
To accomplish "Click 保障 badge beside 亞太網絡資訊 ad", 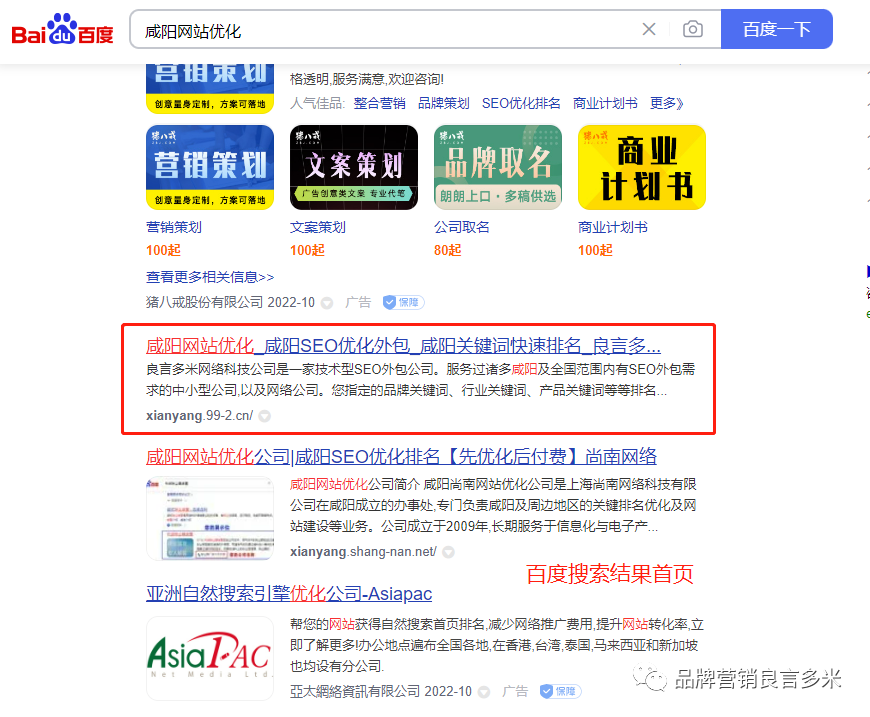I will click(x=560, y=691).
